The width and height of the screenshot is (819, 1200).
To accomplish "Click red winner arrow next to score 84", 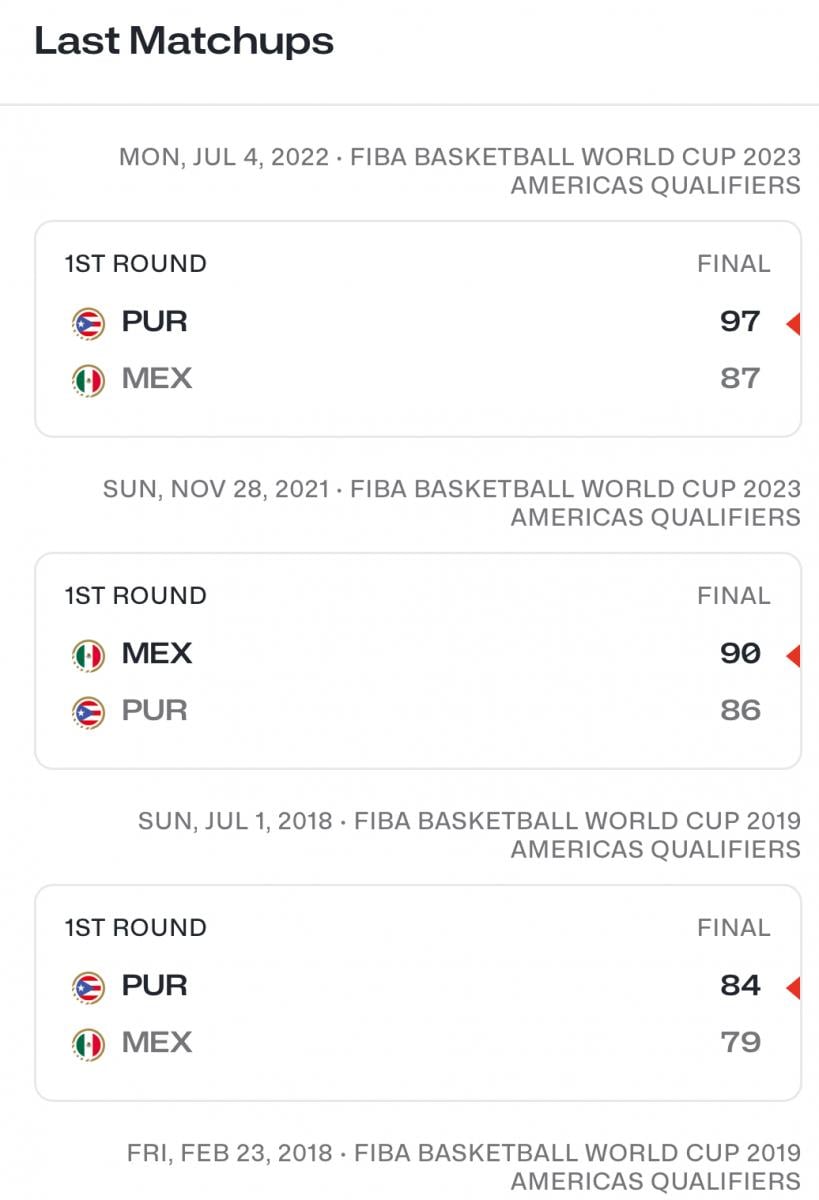I will coord(793,988).
